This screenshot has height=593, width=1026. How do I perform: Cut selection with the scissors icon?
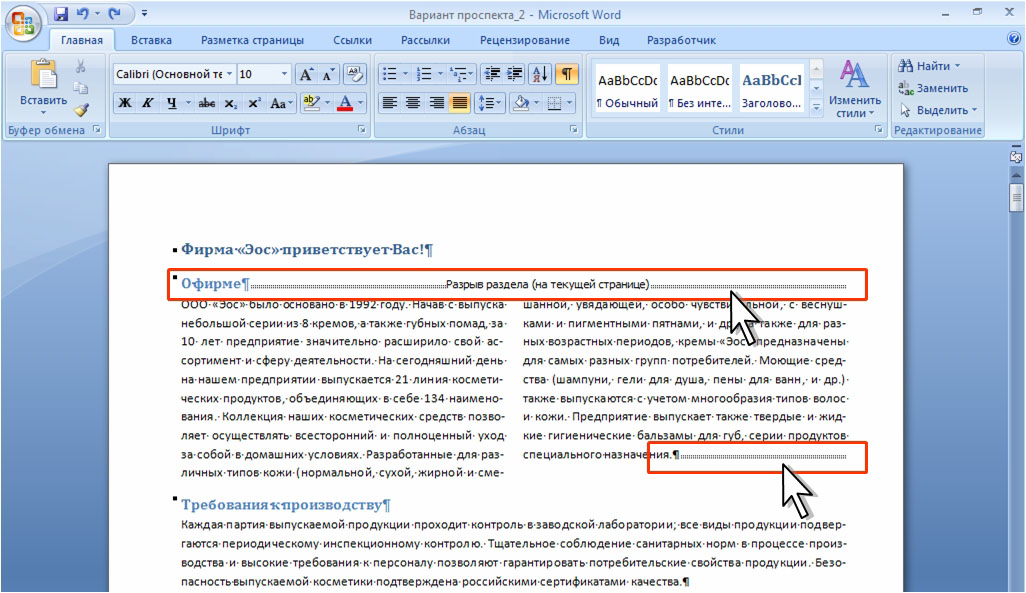80,66
